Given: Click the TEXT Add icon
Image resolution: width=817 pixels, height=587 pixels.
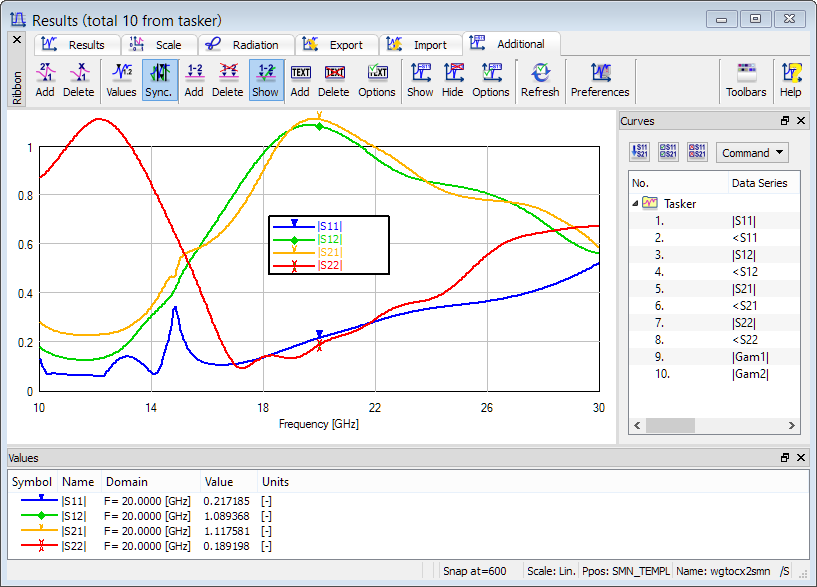Looking at the screenshot, I should [300, 80].
